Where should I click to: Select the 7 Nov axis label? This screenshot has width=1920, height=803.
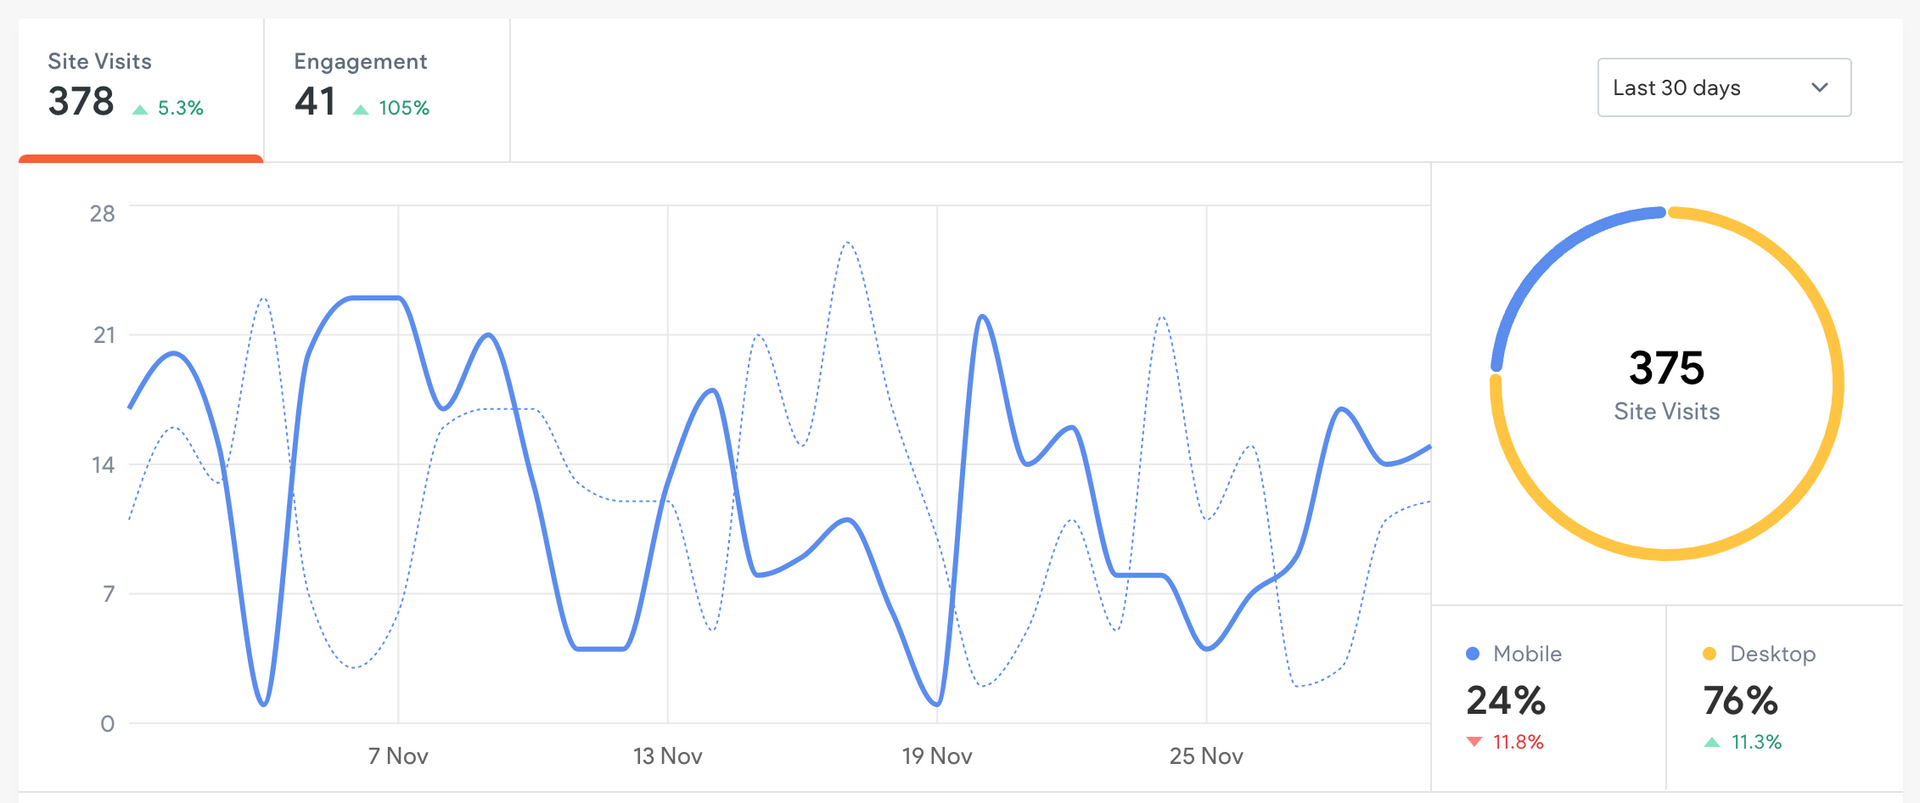398,756
